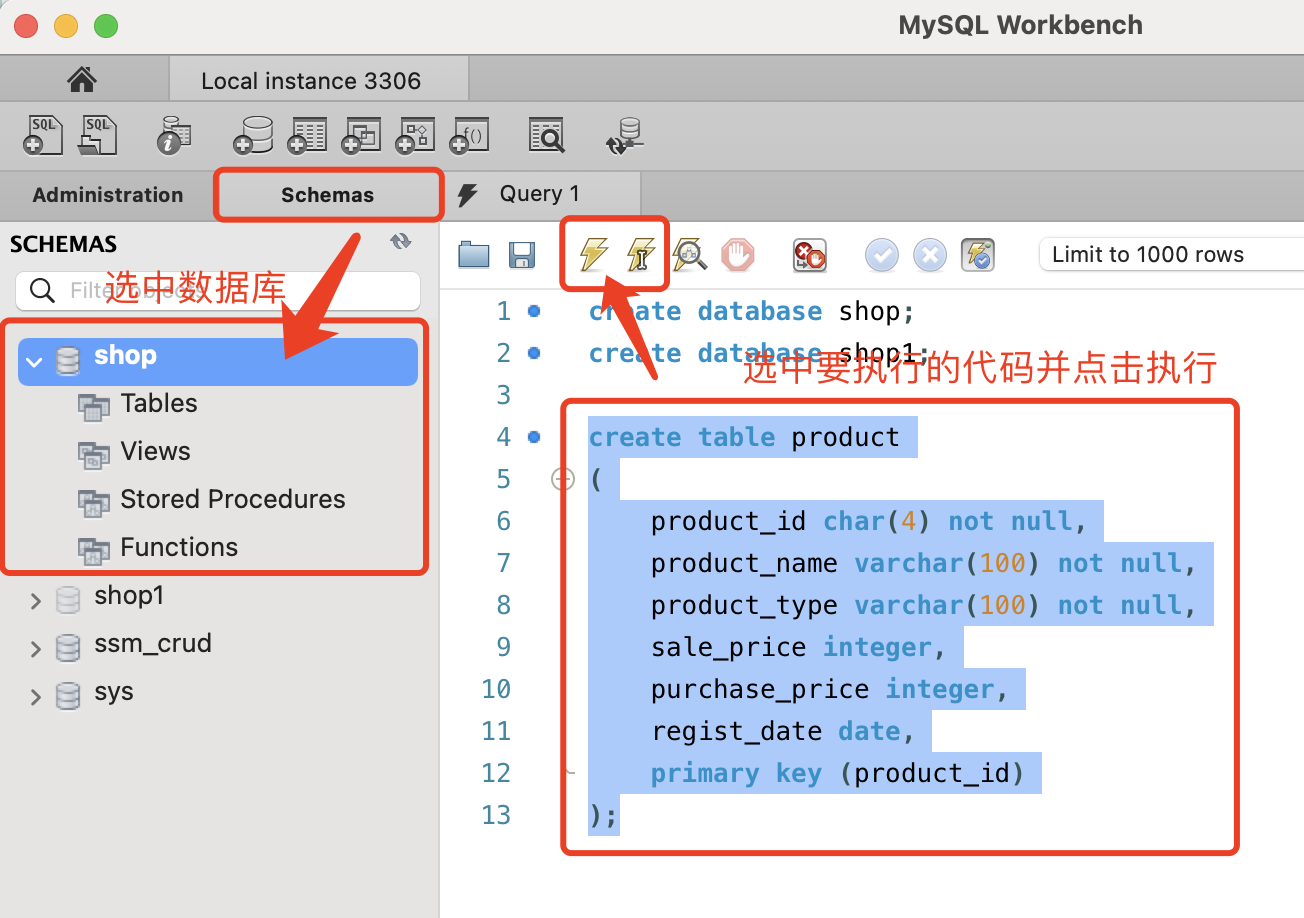This screenshot has height=918, width=1304.
Task: Switch to Schemas tab
Action: point(328,195)
